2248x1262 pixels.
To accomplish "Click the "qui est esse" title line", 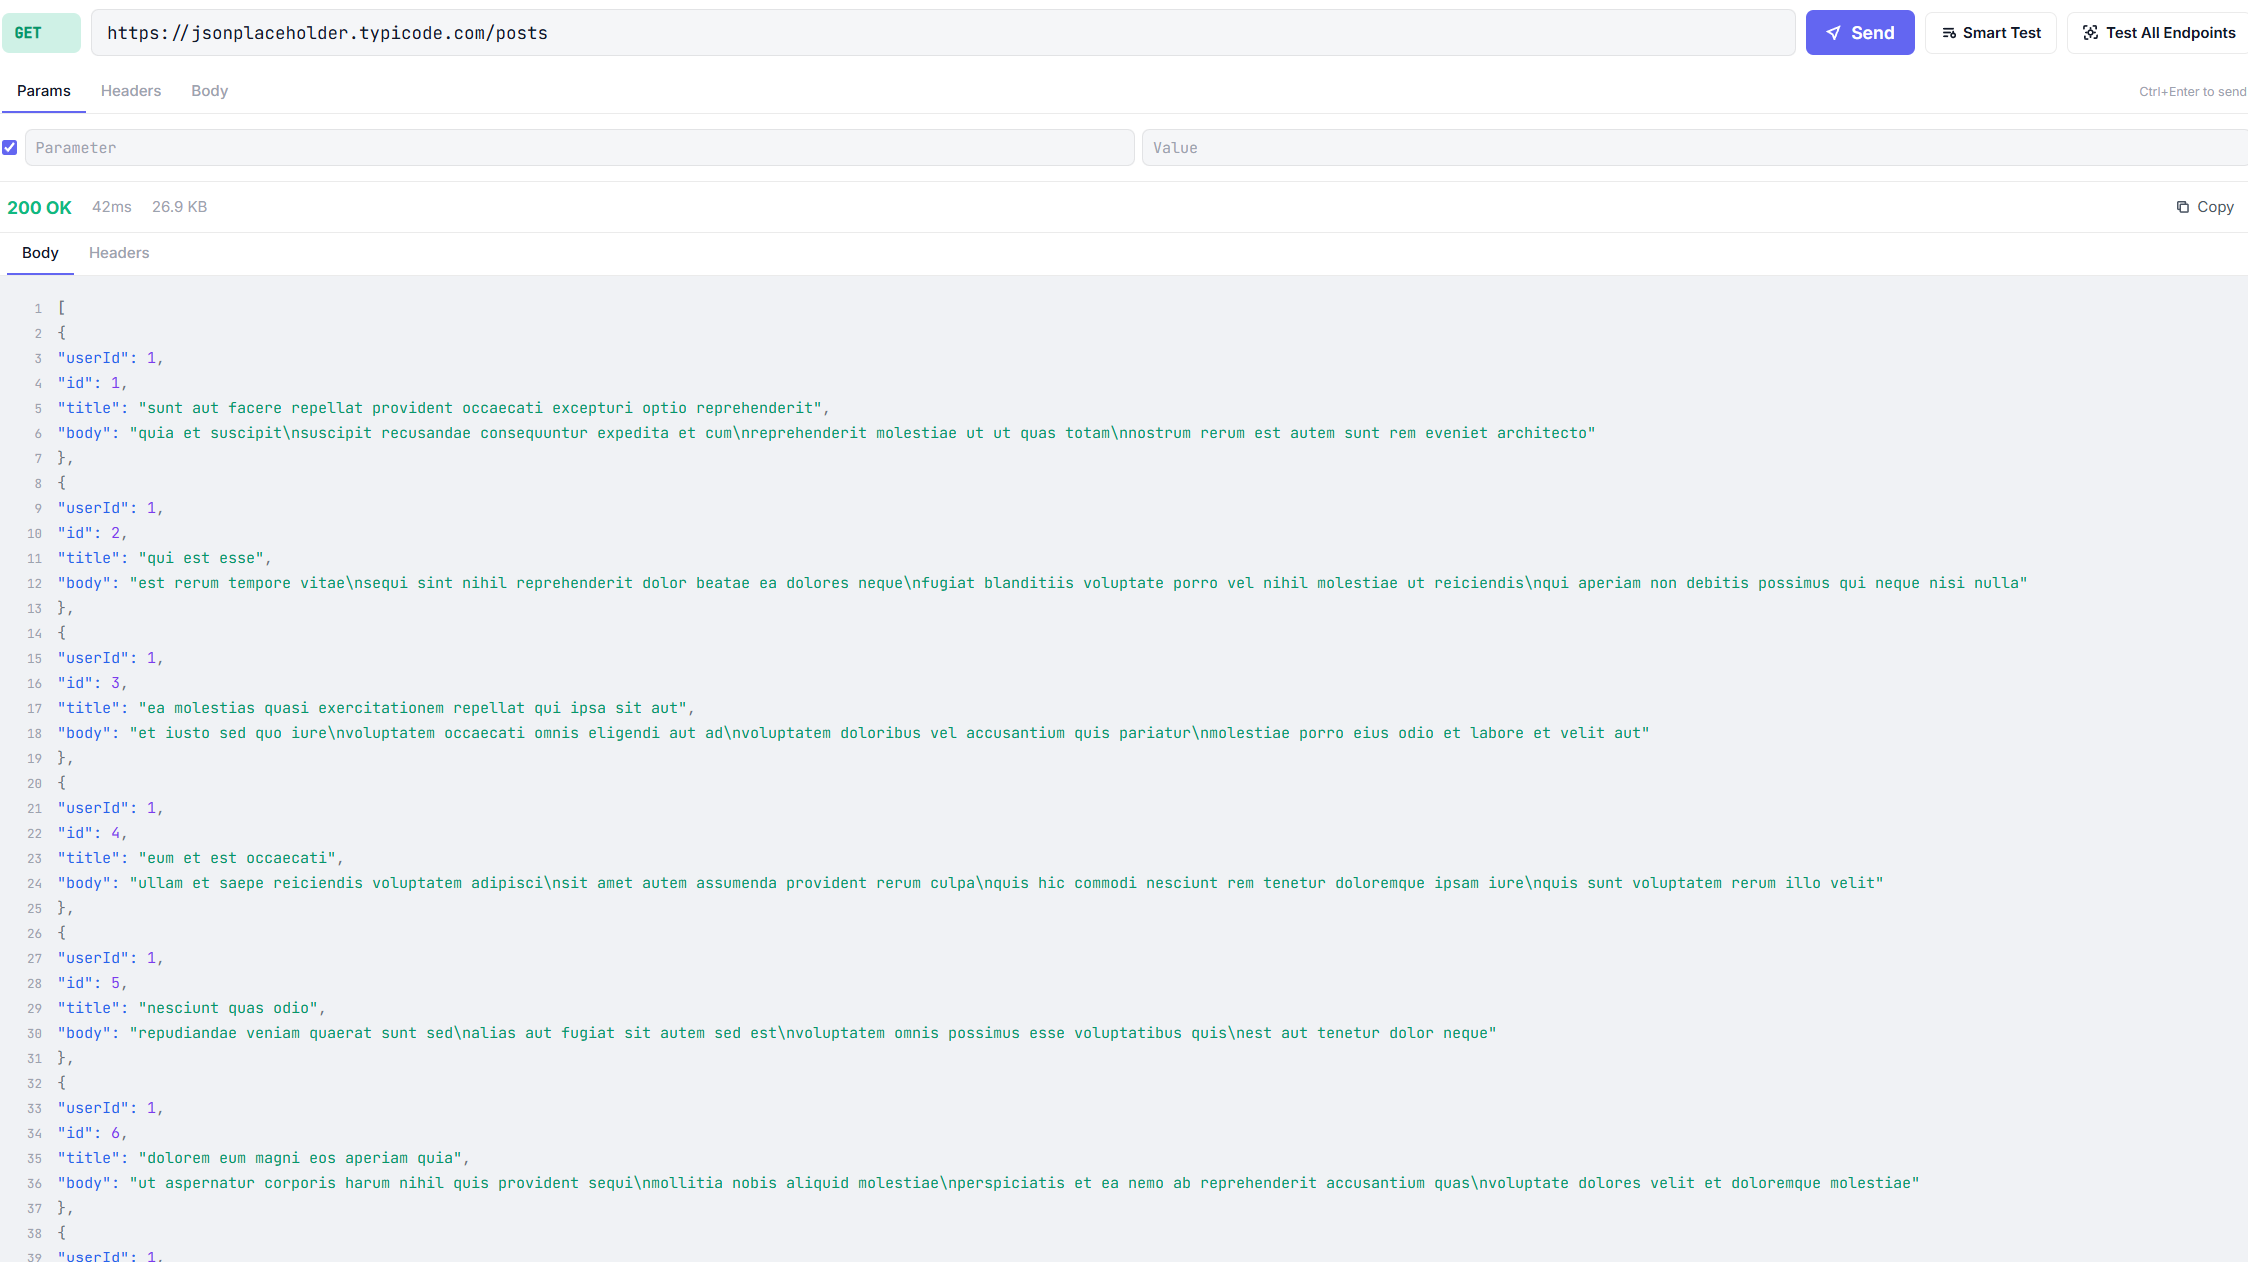I will pos(165,558).
